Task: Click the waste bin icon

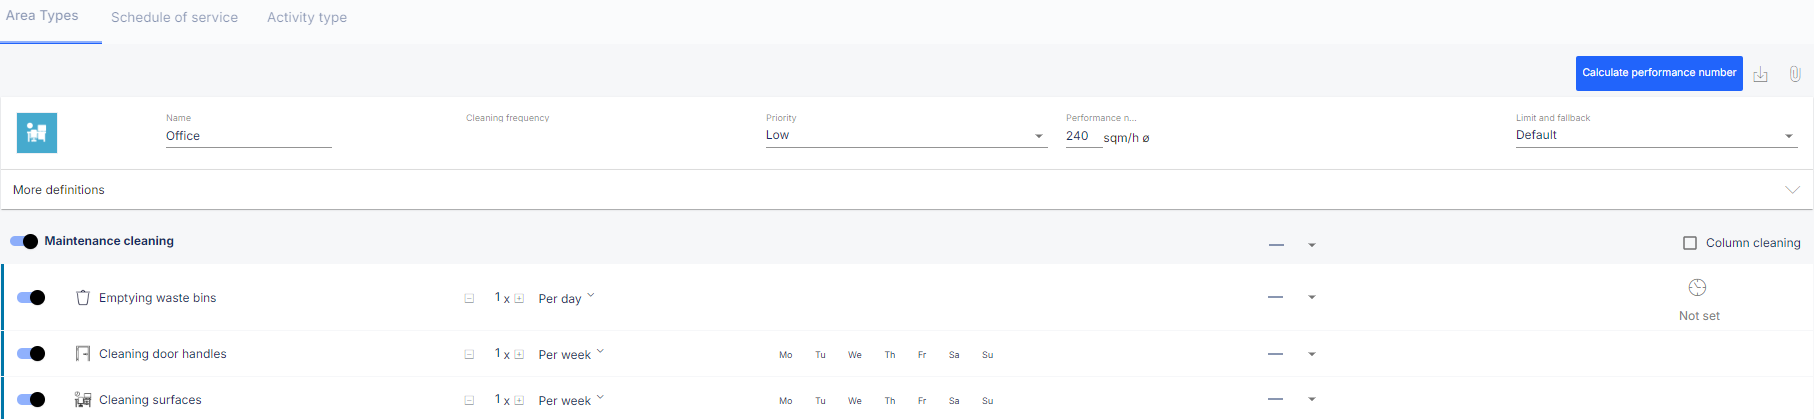Action: [83, 297]
